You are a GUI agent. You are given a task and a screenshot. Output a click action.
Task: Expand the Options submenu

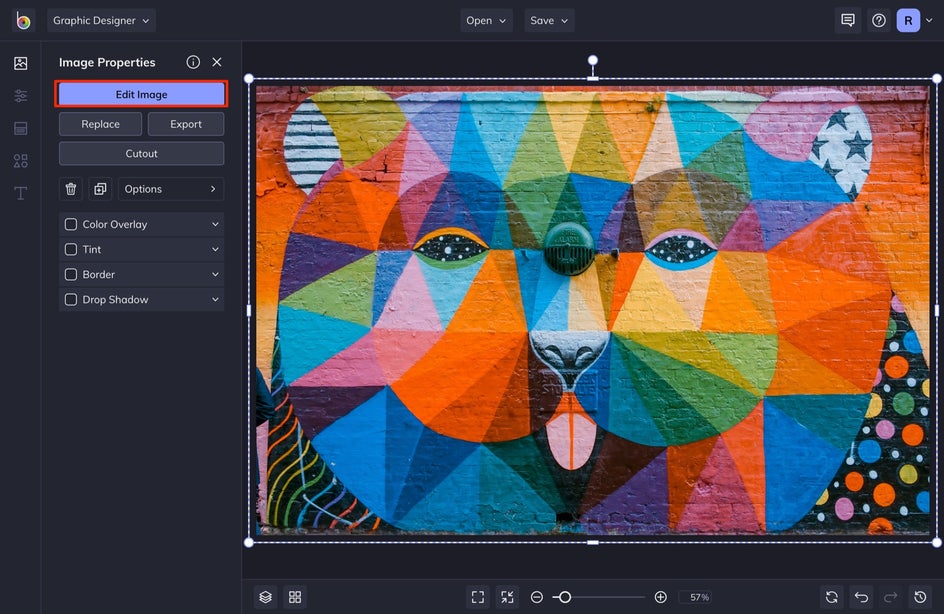171,189
